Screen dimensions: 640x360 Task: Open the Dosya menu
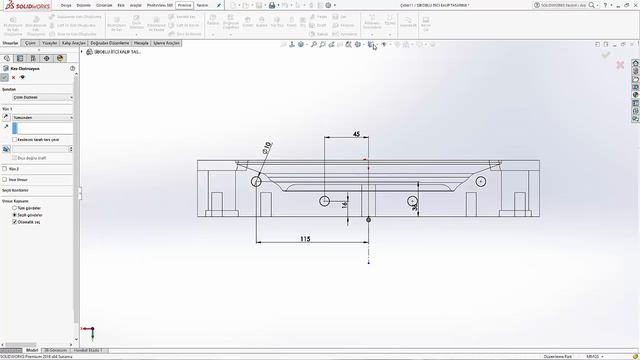[66, 5]
